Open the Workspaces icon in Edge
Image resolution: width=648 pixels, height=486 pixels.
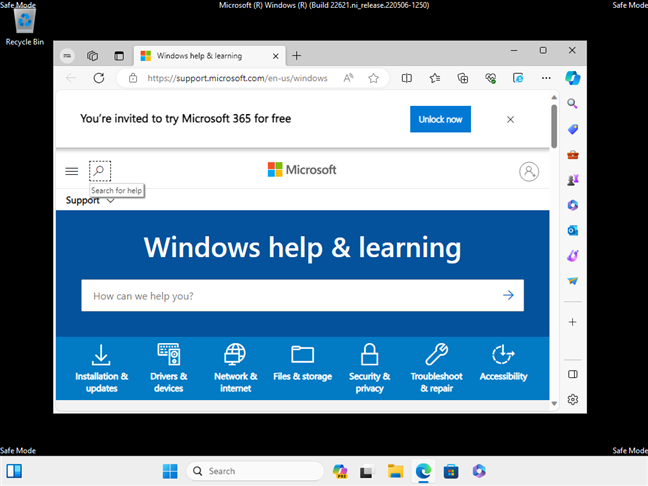(x=93, y=56)
